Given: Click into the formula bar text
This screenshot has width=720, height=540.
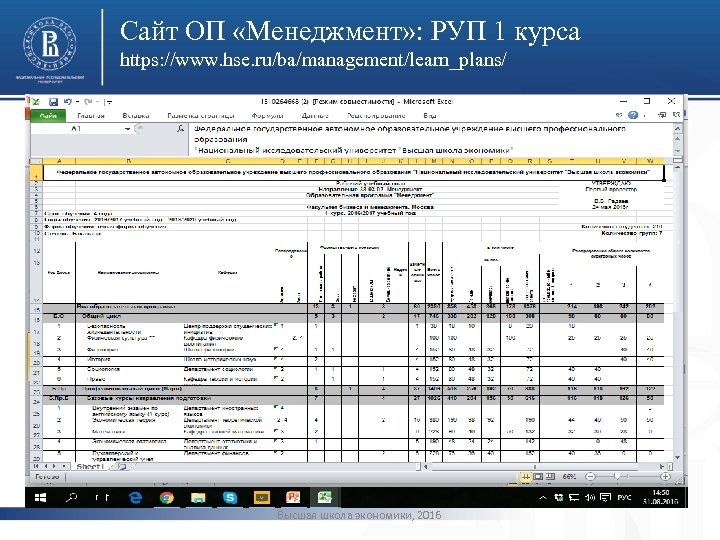Looking at the screenshot, I should click(430, 140).
